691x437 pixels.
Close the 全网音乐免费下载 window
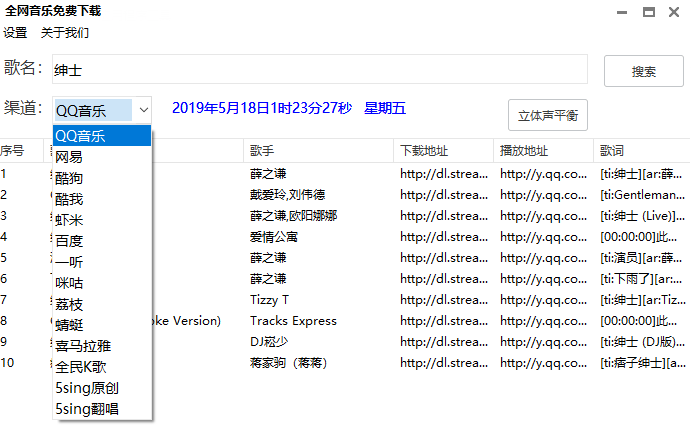tap(674, 12)
